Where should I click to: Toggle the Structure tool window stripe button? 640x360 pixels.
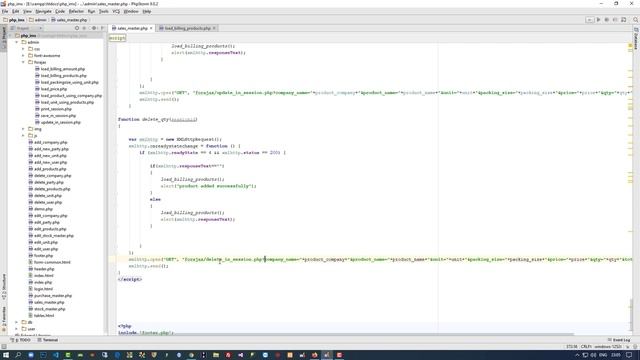point(4,286)
